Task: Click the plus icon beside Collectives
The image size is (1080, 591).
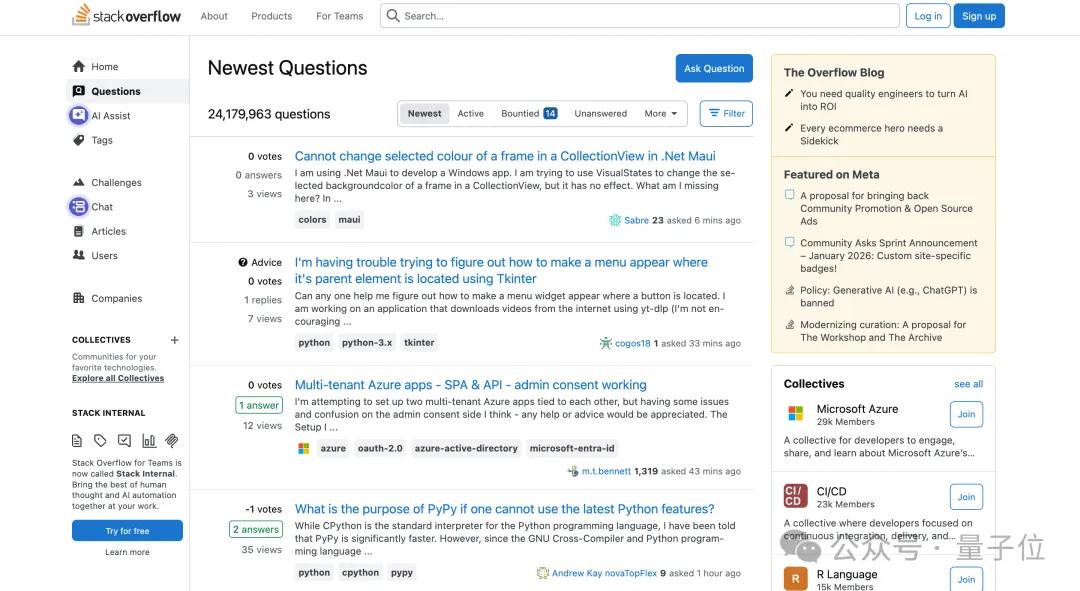Action: 175,340
